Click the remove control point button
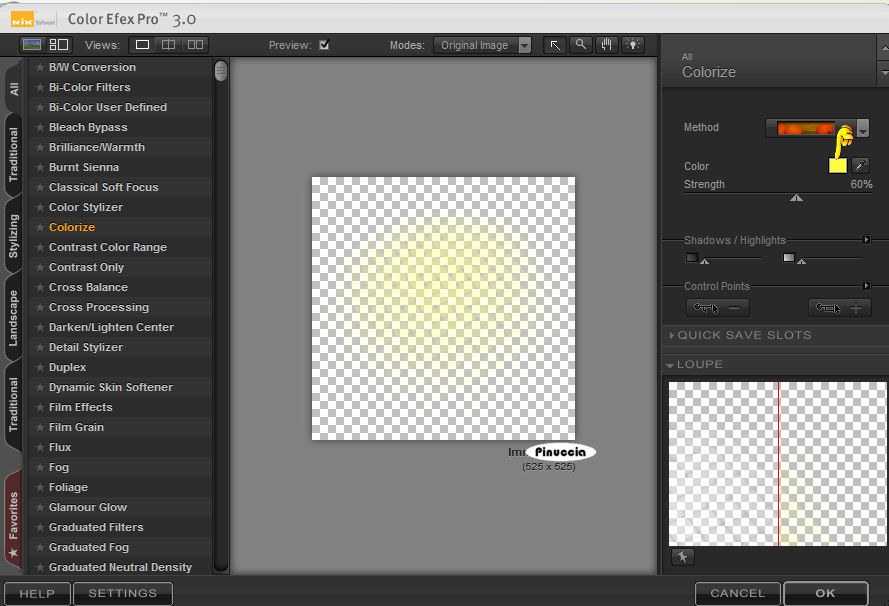The image size is (889, 606). tap(718, 308)
